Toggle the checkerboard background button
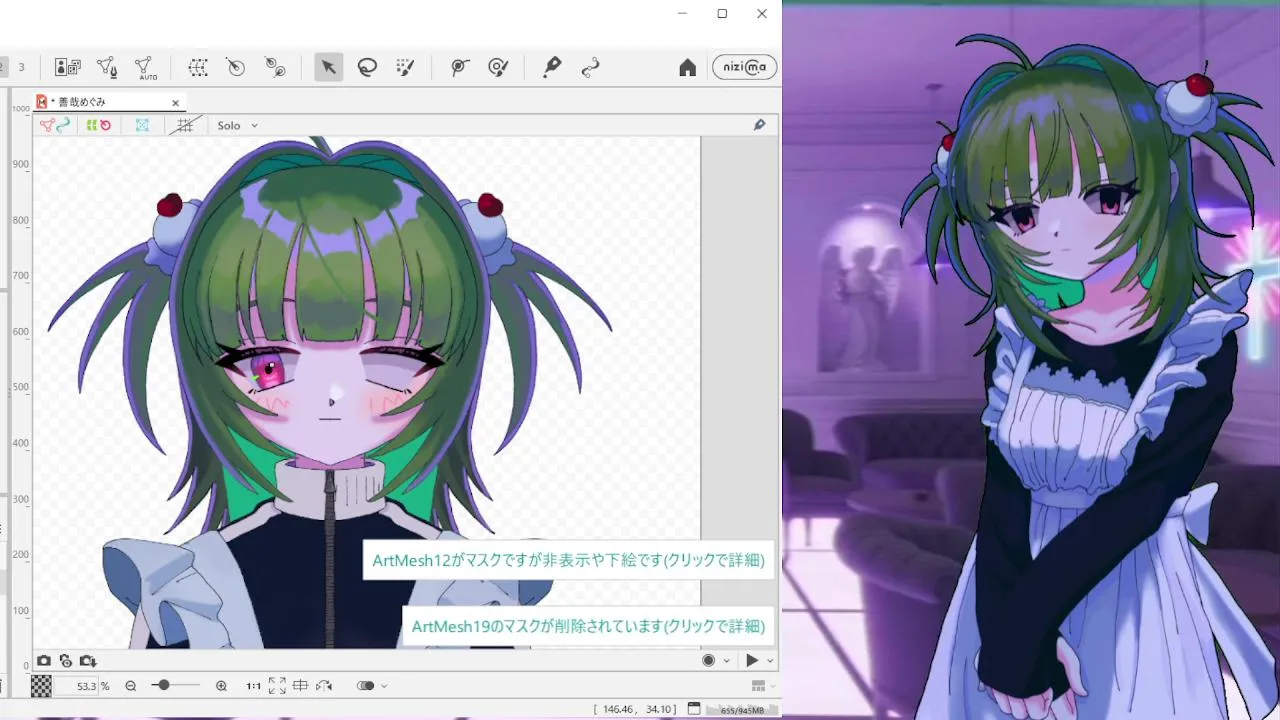Image resolution: width=1280 pixels, height=720 pixels. pyautogui.click(x=41, y=686)
